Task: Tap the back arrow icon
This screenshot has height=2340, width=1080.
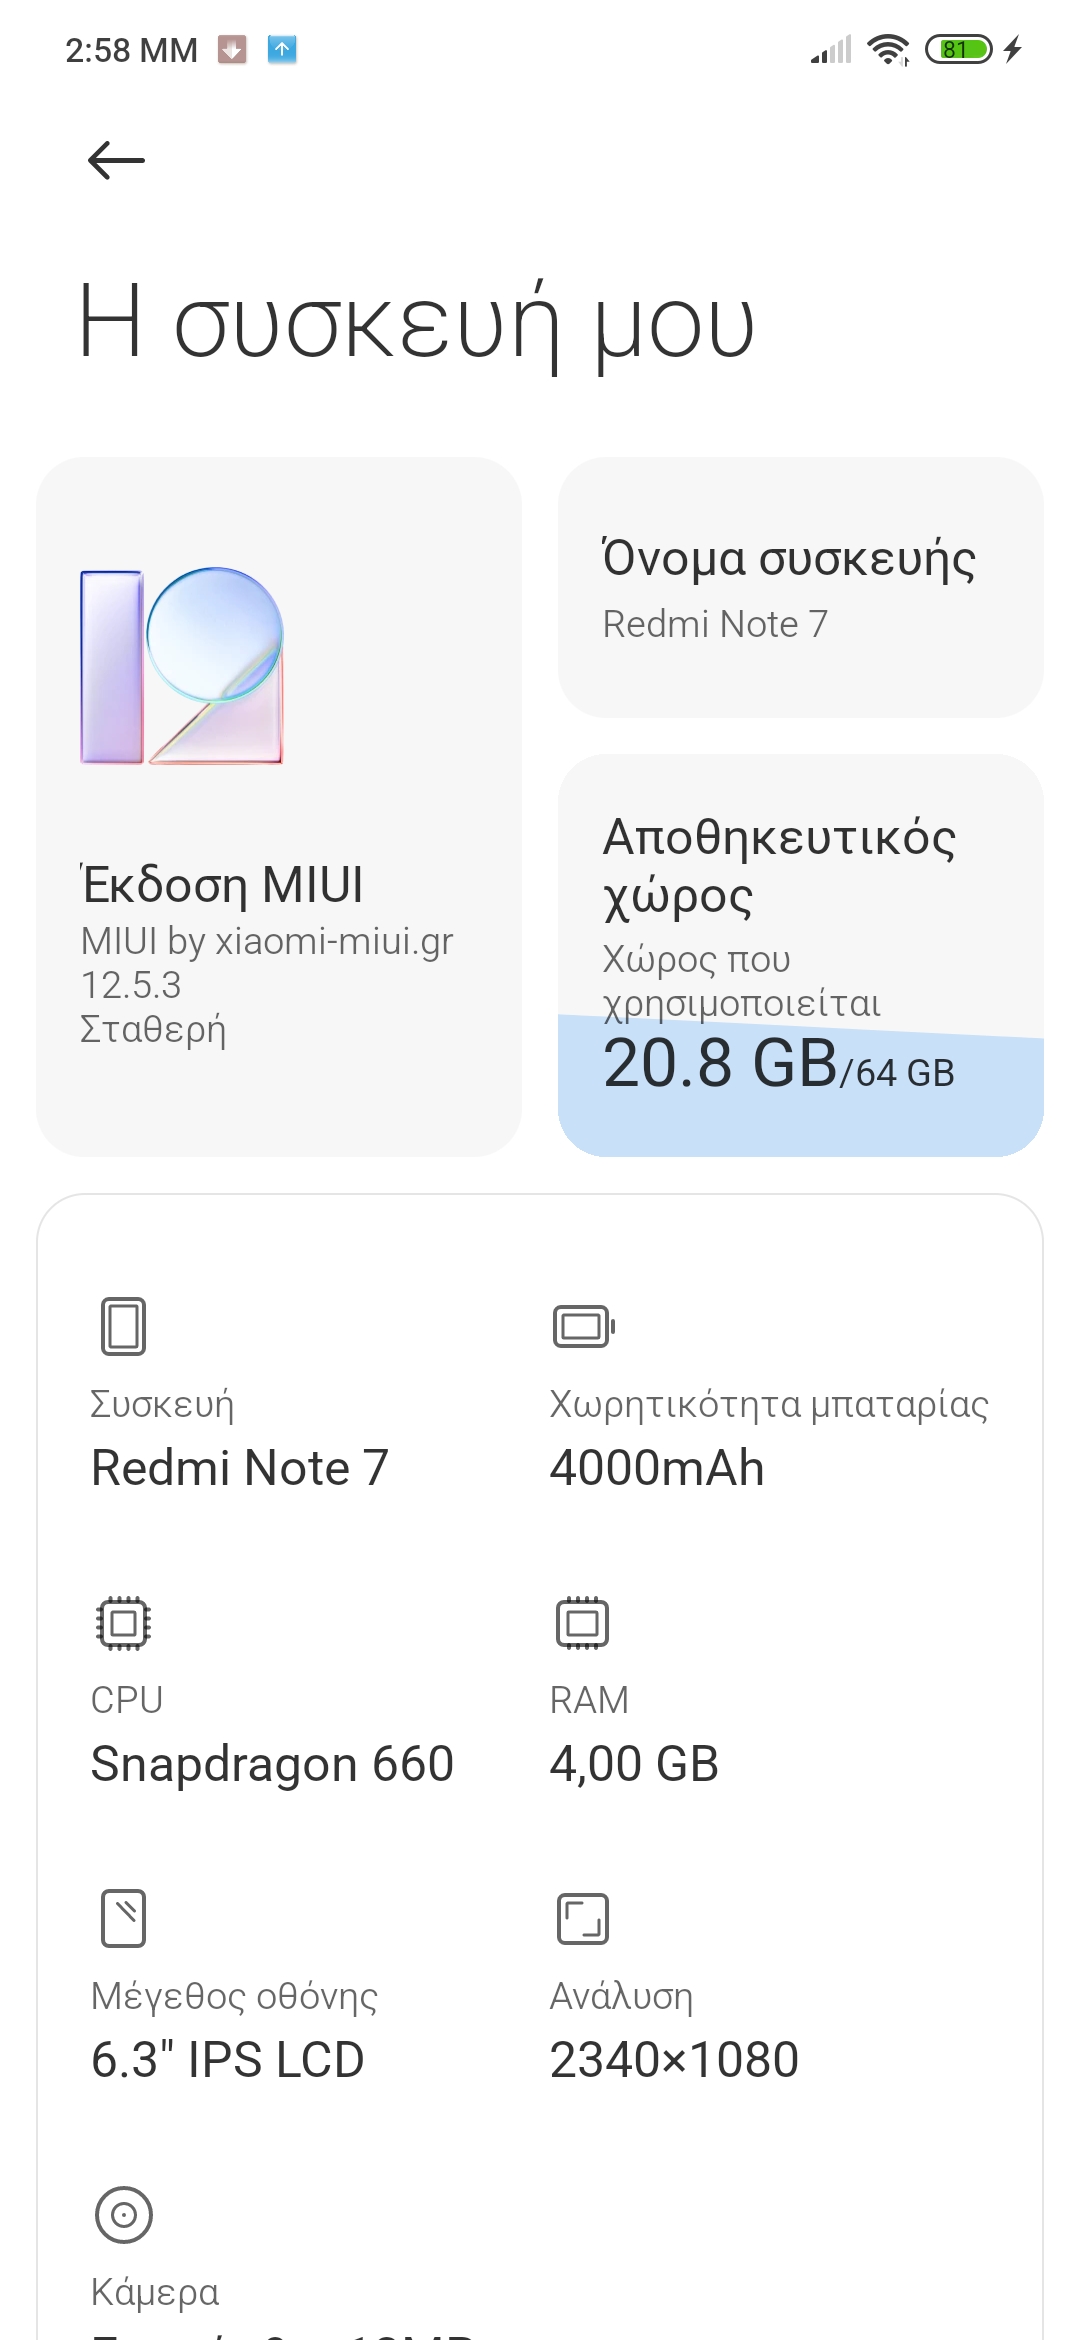Action: [x=116, y=160]
